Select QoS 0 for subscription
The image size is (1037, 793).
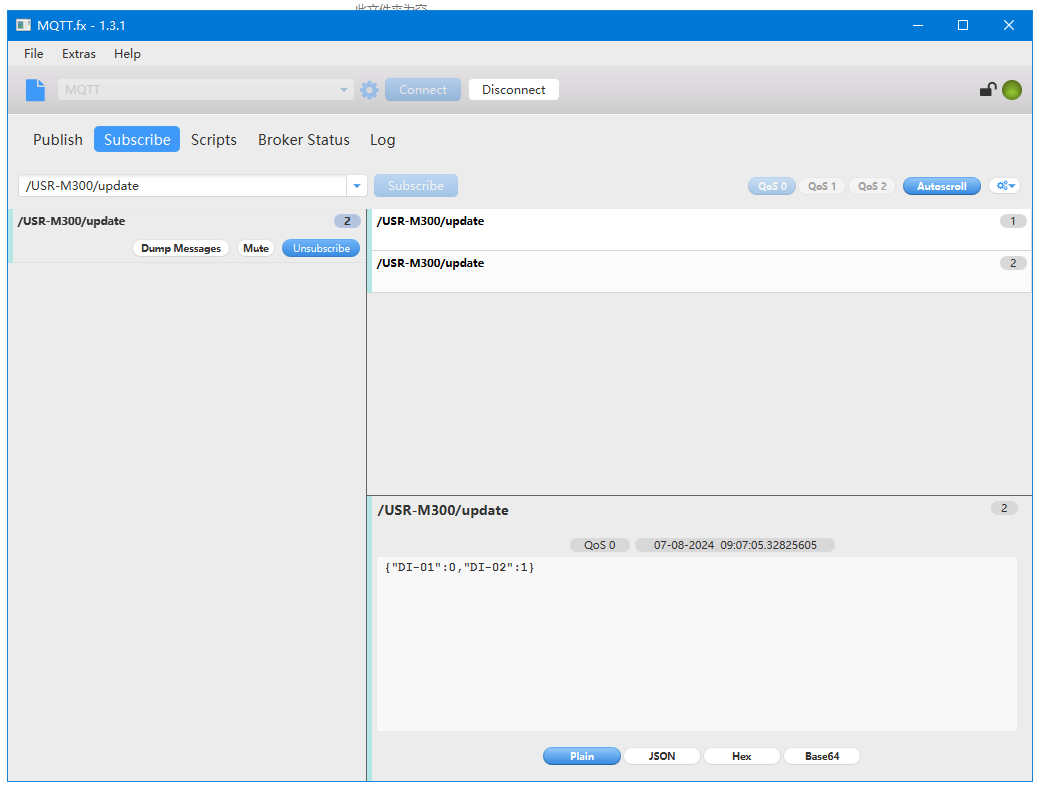772,186
